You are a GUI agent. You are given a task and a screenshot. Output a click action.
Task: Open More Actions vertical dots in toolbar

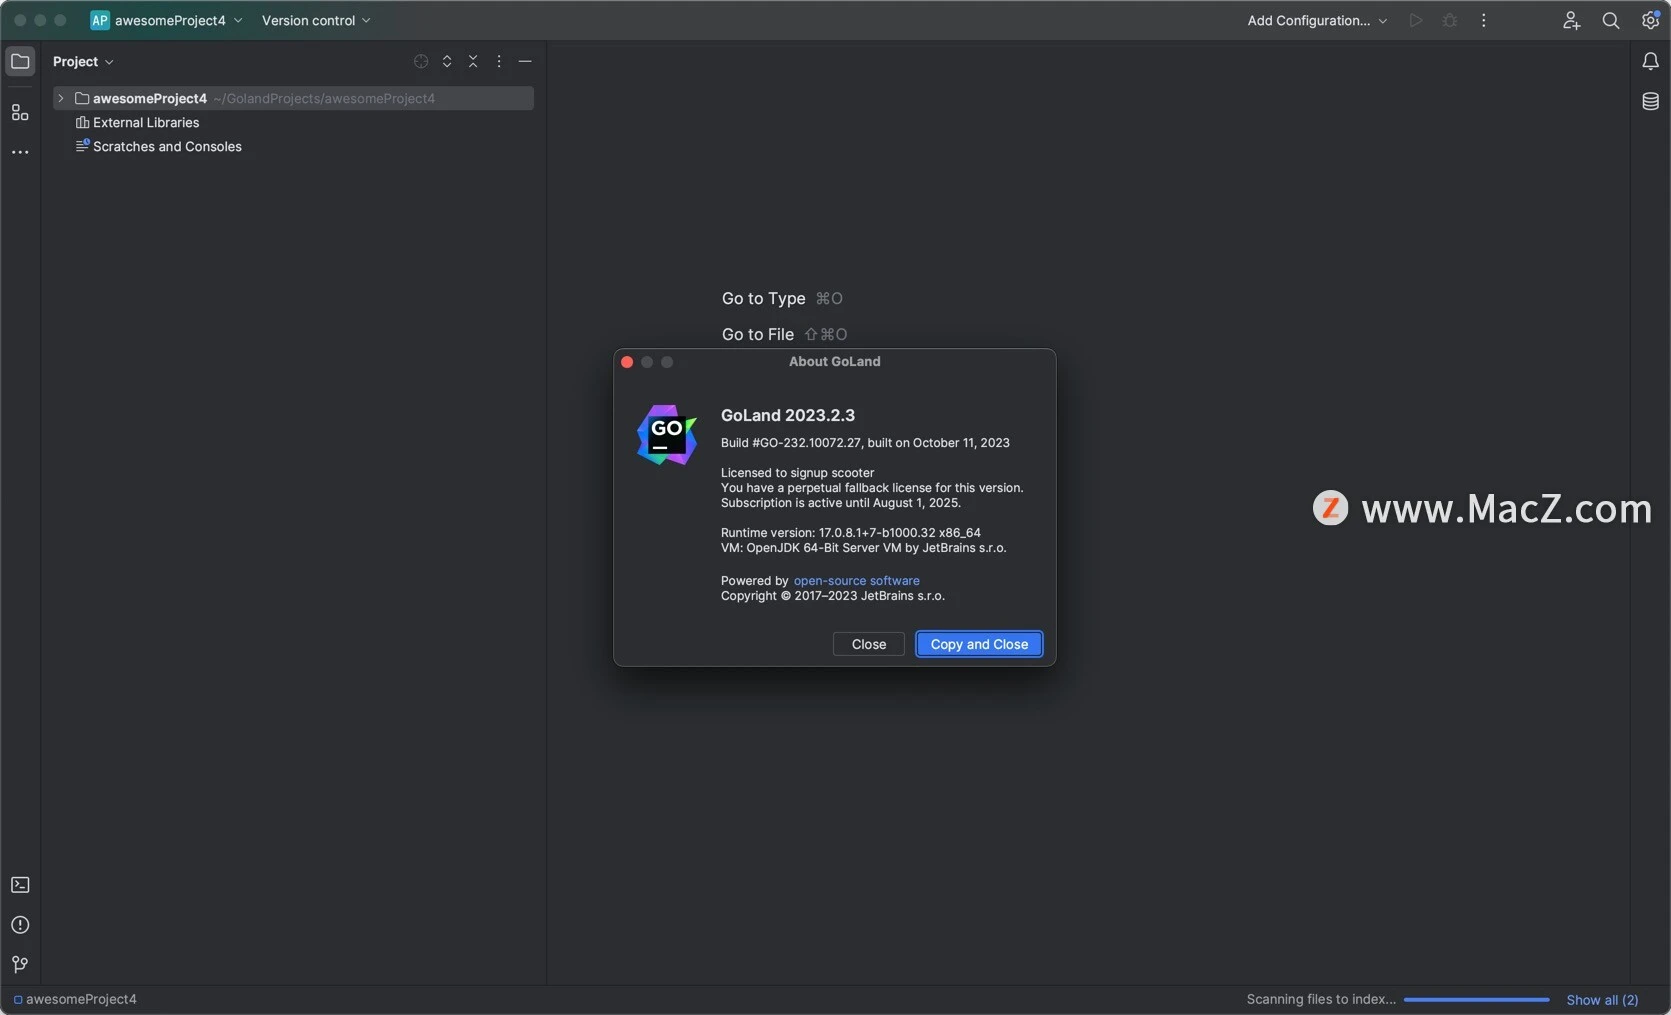tap(1484, 20)
